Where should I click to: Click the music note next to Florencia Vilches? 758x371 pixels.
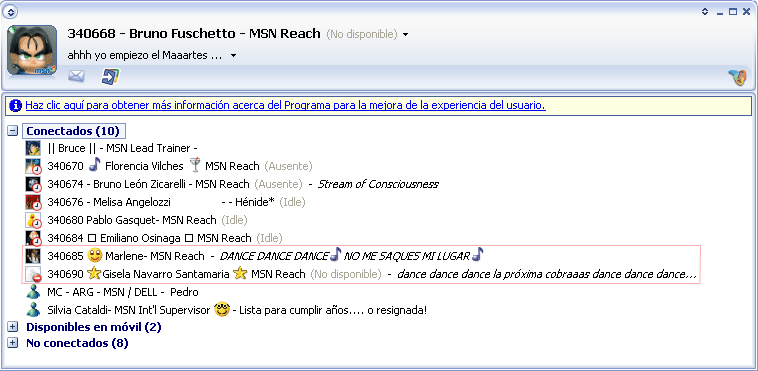[95, 165]
